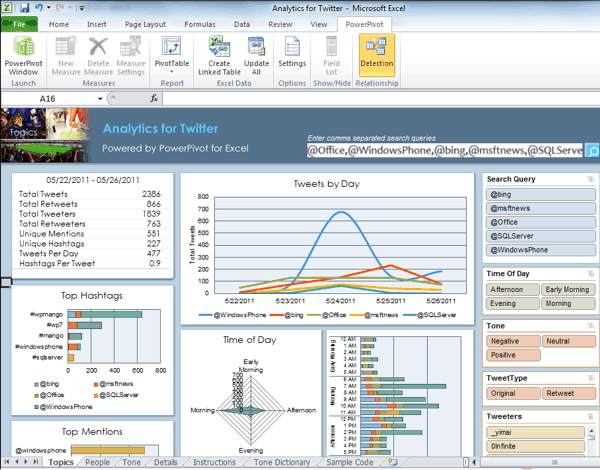Screen dimensions: 600x470
Task: Toggle the @SQLServer slicer item
Action: (541, 236)
